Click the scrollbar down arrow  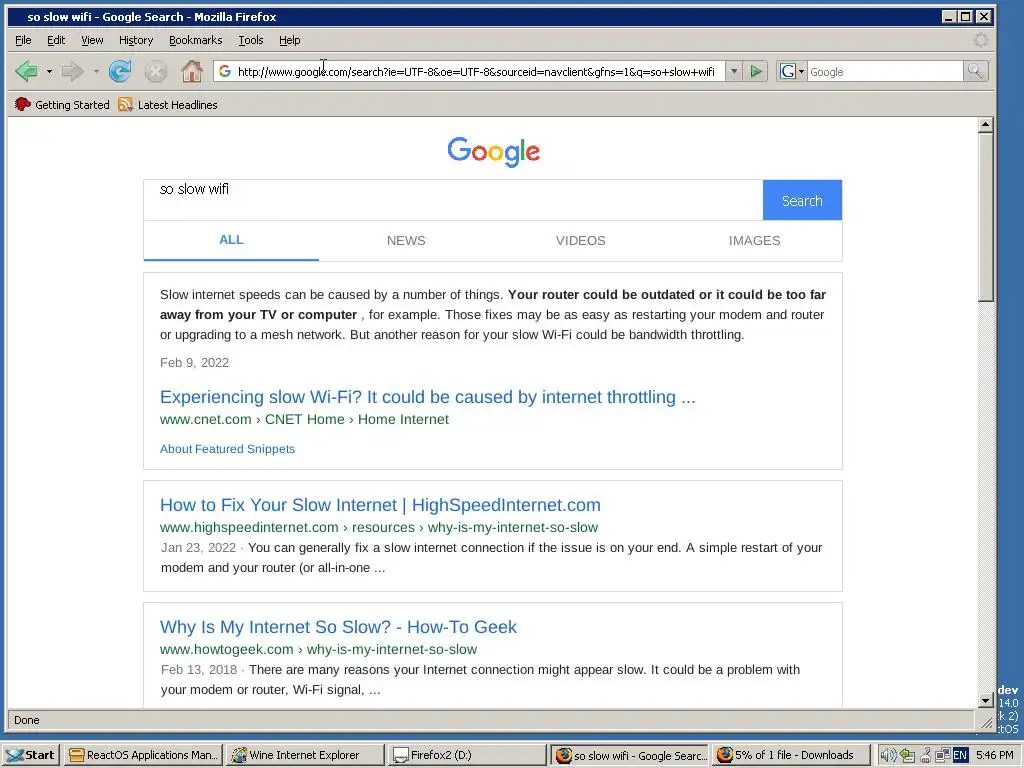click(x=986, y=701)
